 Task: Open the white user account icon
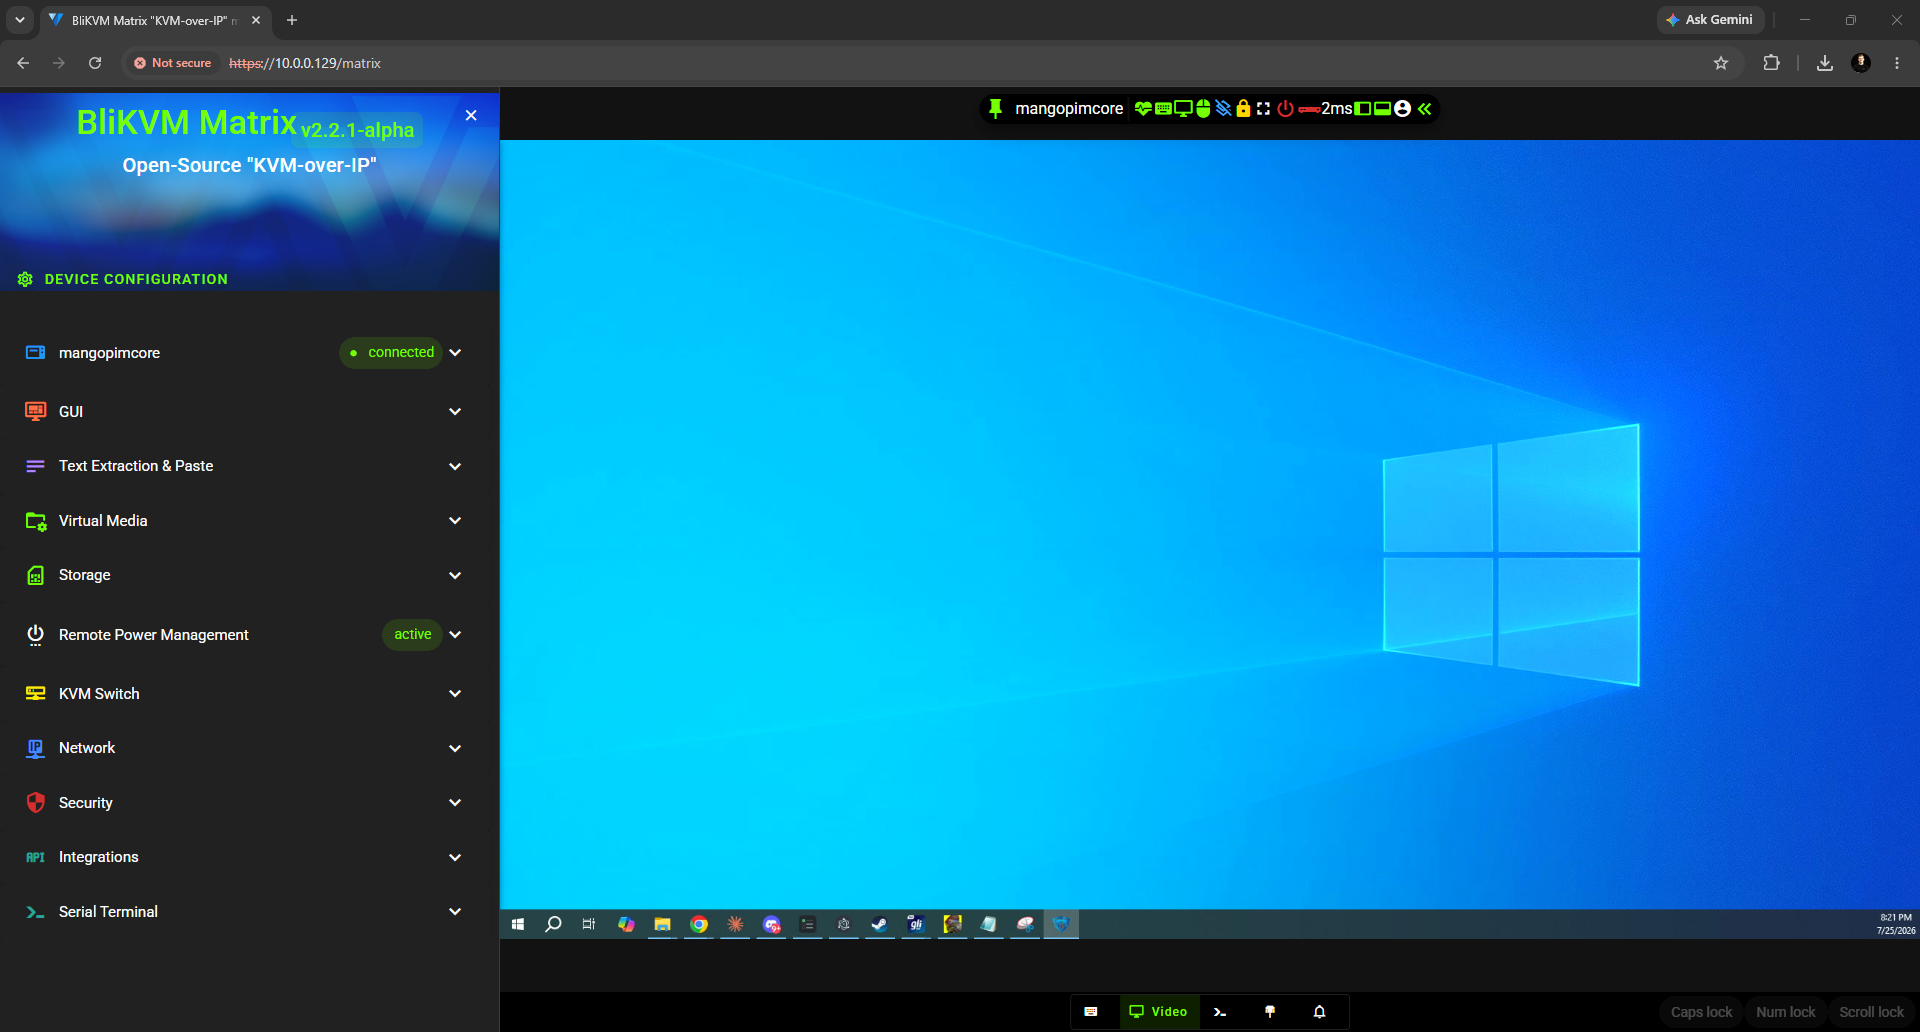(1402, 108)
